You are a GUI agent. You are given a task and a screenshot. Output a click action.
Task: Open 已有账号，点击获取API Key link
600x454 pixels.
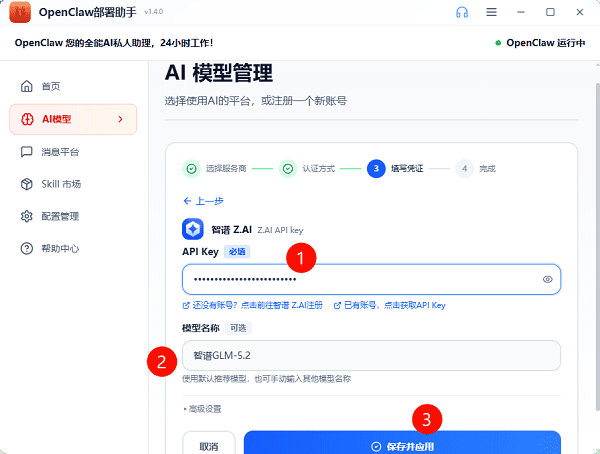(390, 305)
